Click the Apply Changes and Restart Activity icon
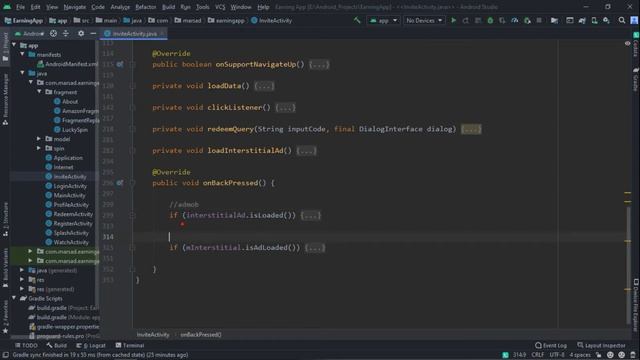 tap(466, 20)
